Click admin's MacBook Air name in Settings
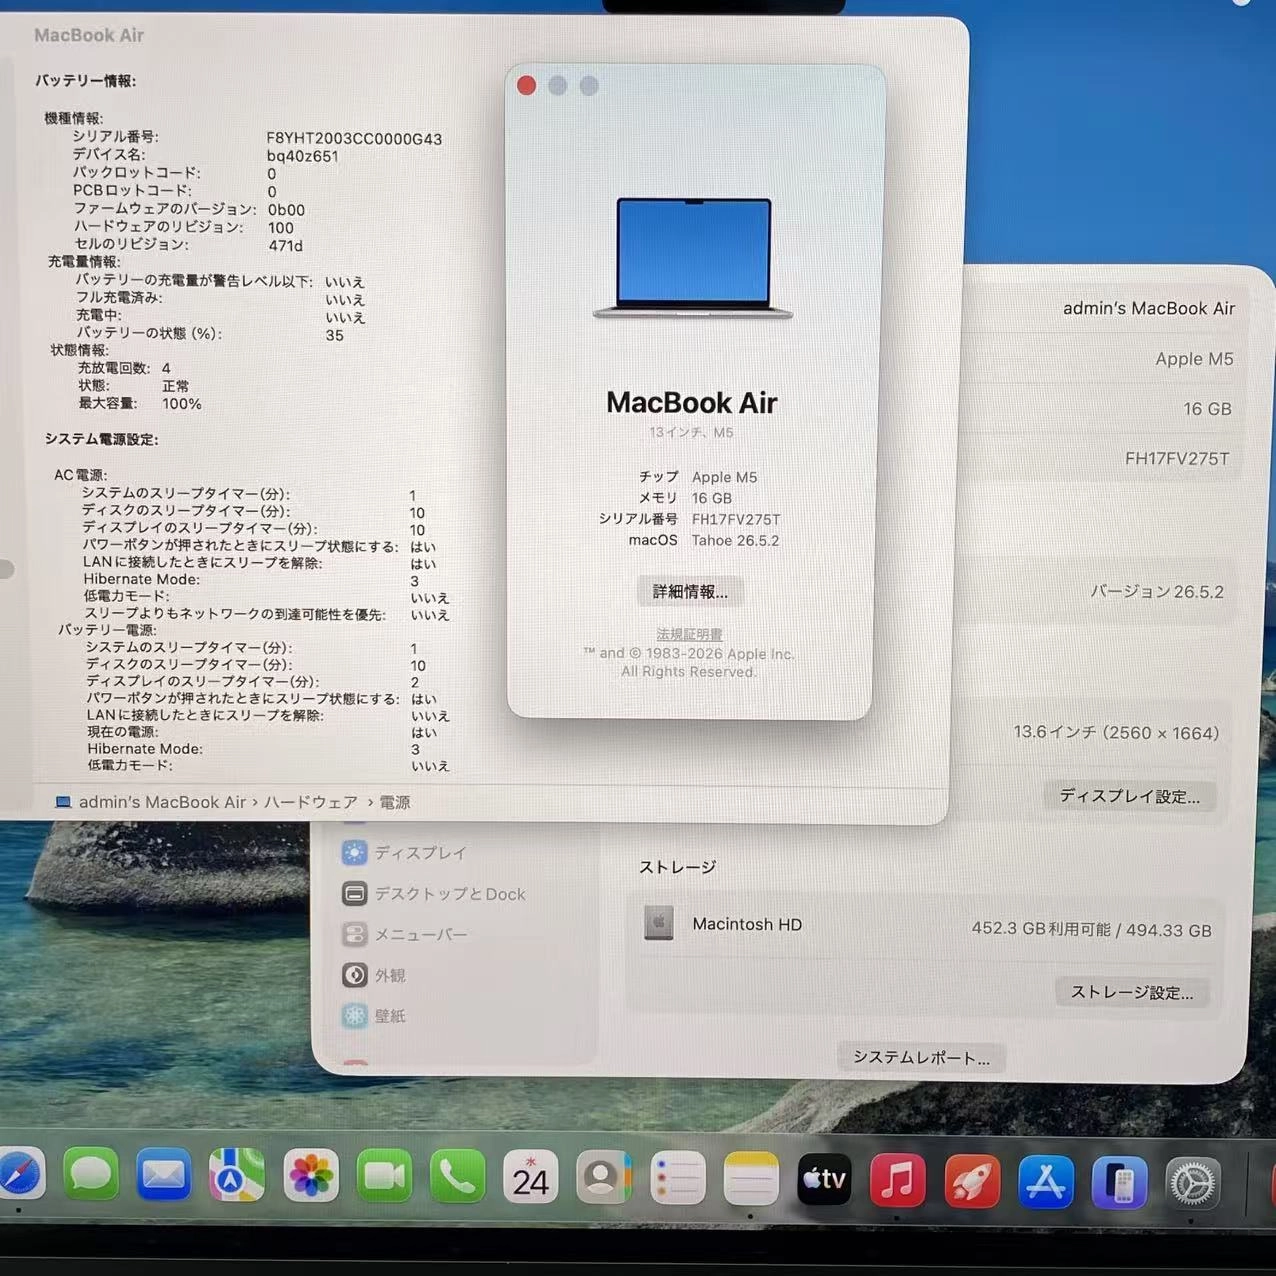 coord(1149,308)
